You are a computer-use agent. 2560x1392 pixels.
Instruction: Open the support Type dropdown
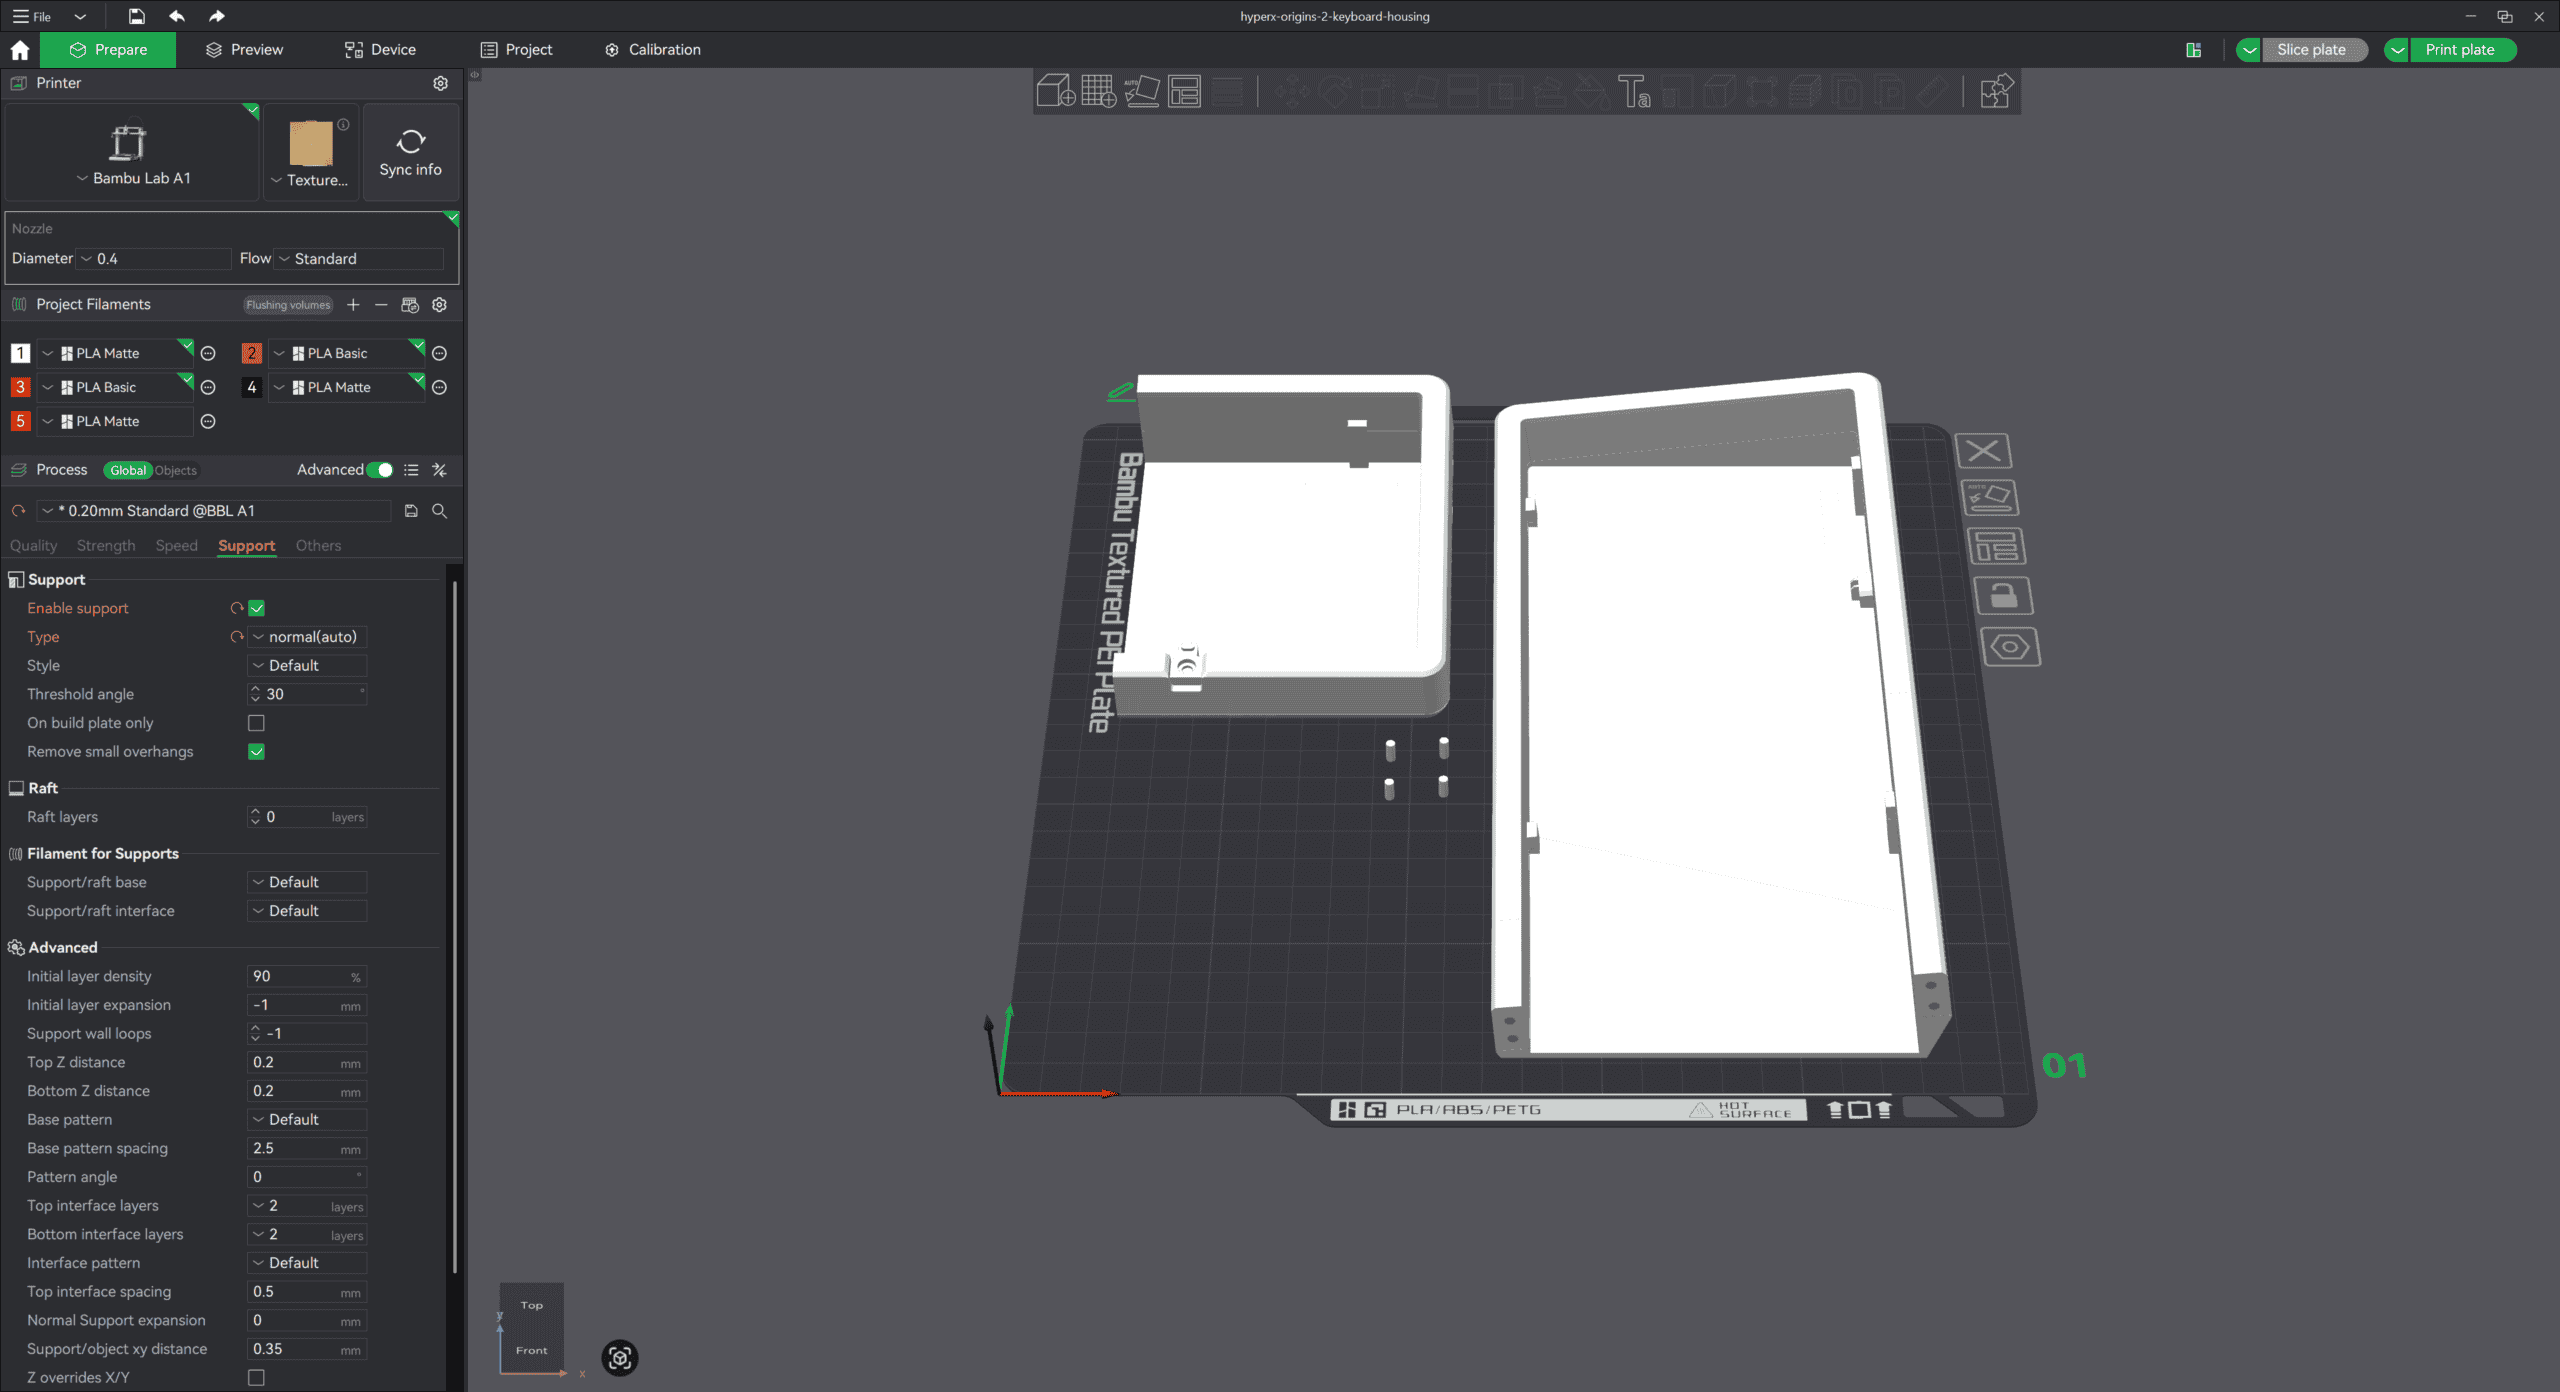click(x=308, y=637)
